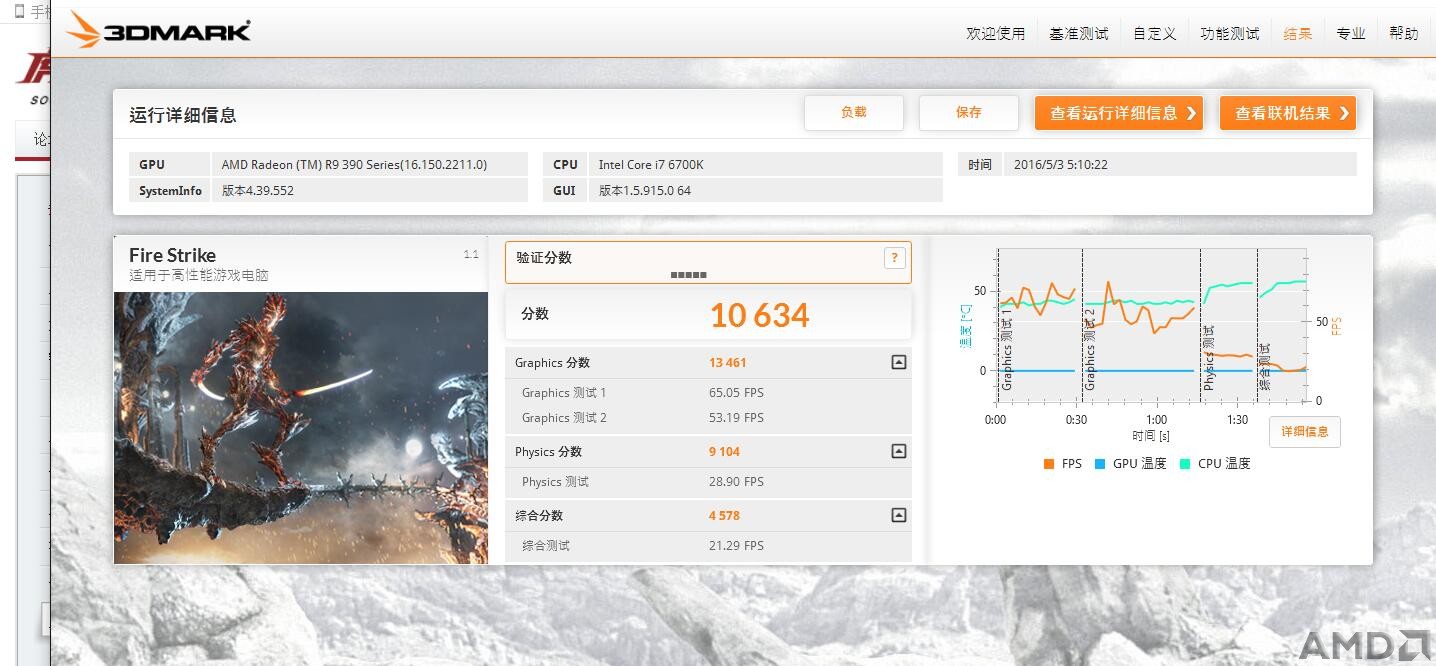The height and width of the screenshot is (666, 1436).
Task: Click the timestamp 2016/5/3 5:10:22
Action: point(1061,165)
